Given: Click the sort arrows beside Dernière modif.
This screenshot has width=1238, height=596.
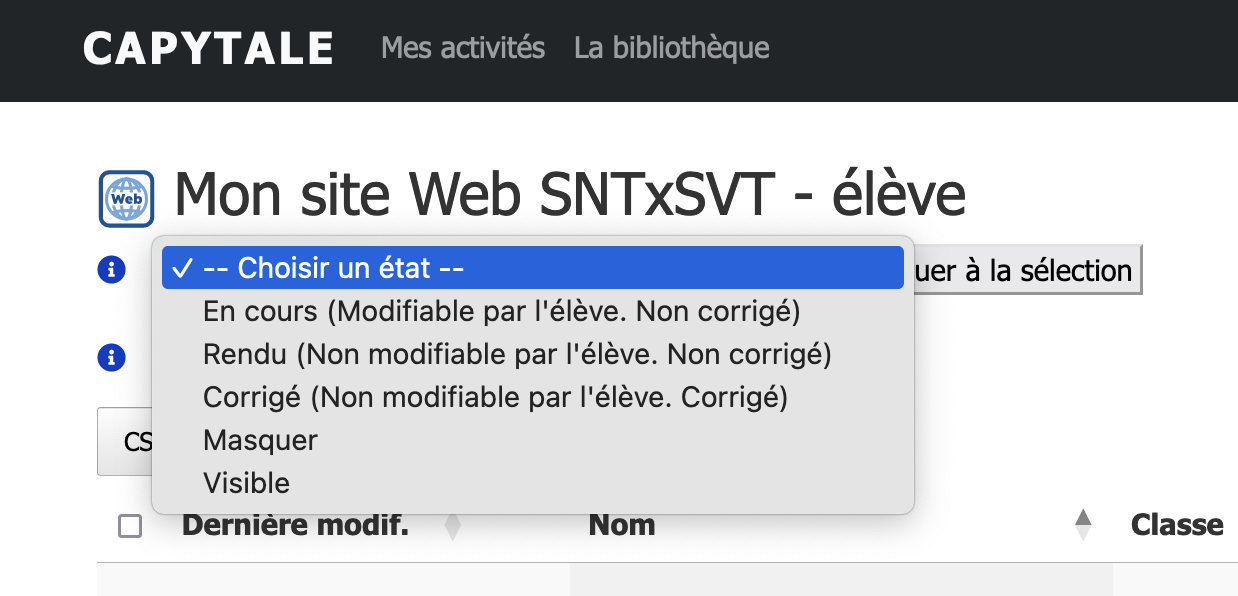Looking at the screenshot, I should coord(452,526).
